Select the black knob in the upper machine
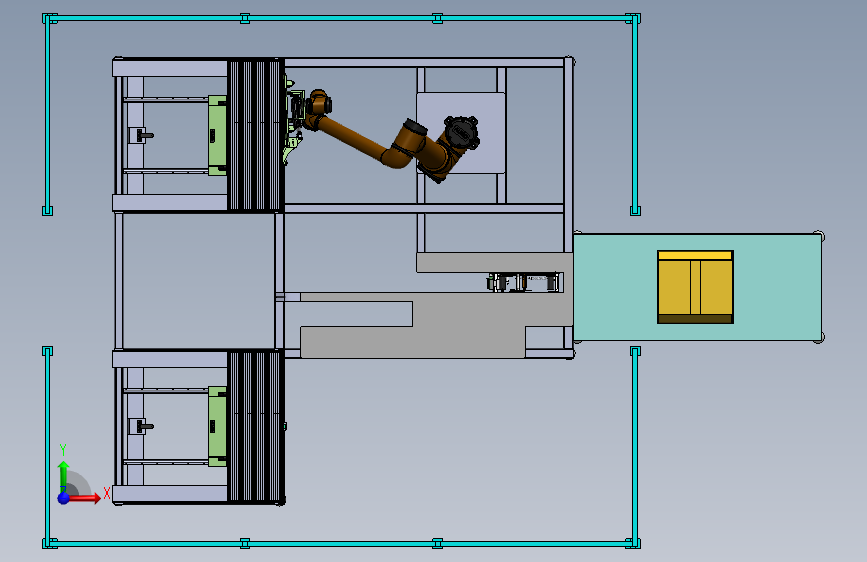This screenshot has width=867, height=562. pos(145,135)
